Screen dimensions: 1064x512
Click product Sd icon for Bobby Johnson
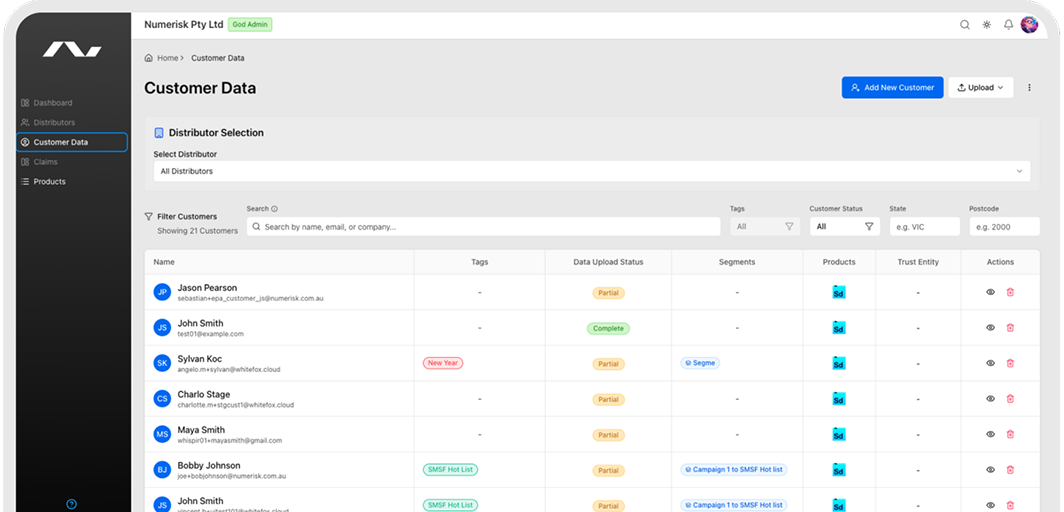point(839,470)
